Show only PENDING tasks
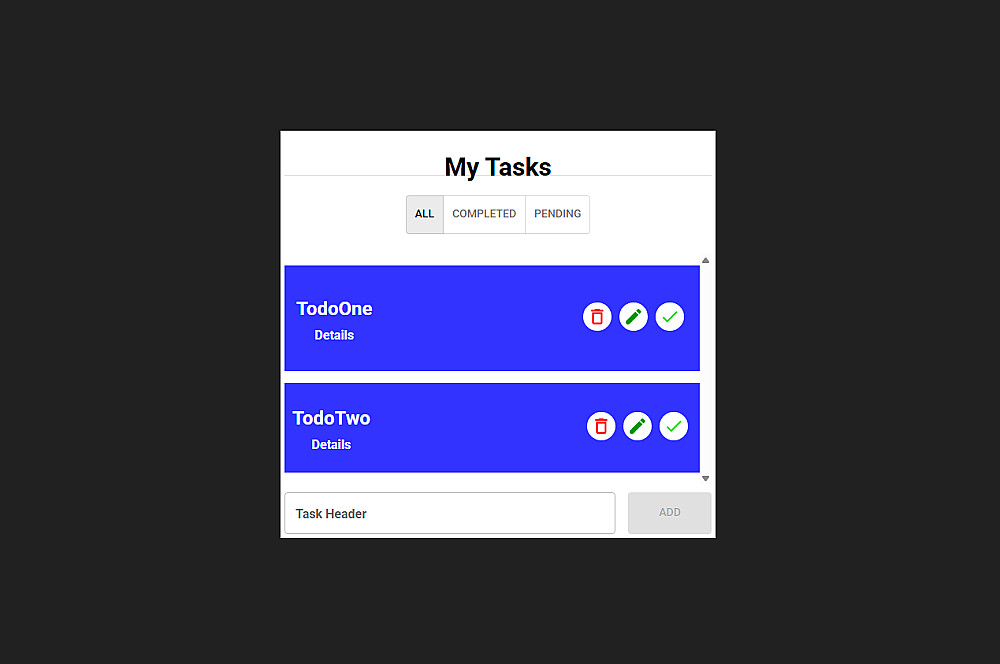This screenshot has height=664, width=1000. pos(557,214)
